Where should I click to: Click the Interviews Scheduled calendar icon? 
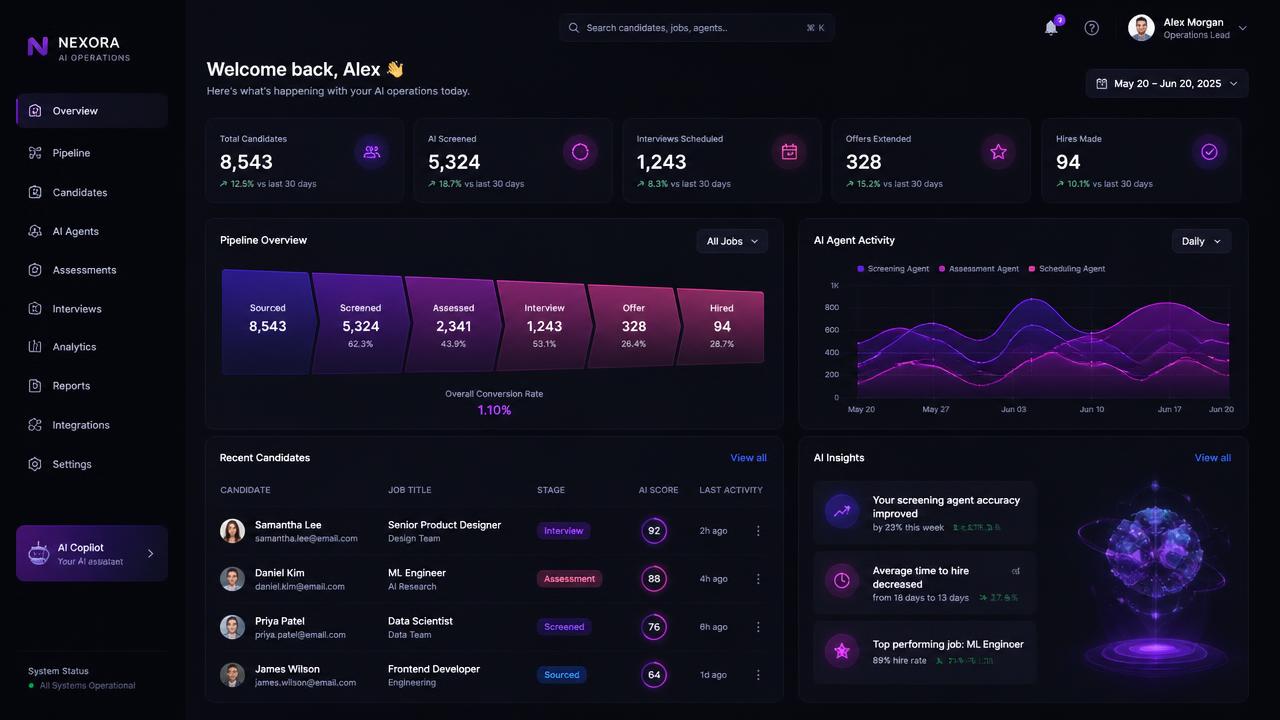pyautogui.click(x=789, y=152)
